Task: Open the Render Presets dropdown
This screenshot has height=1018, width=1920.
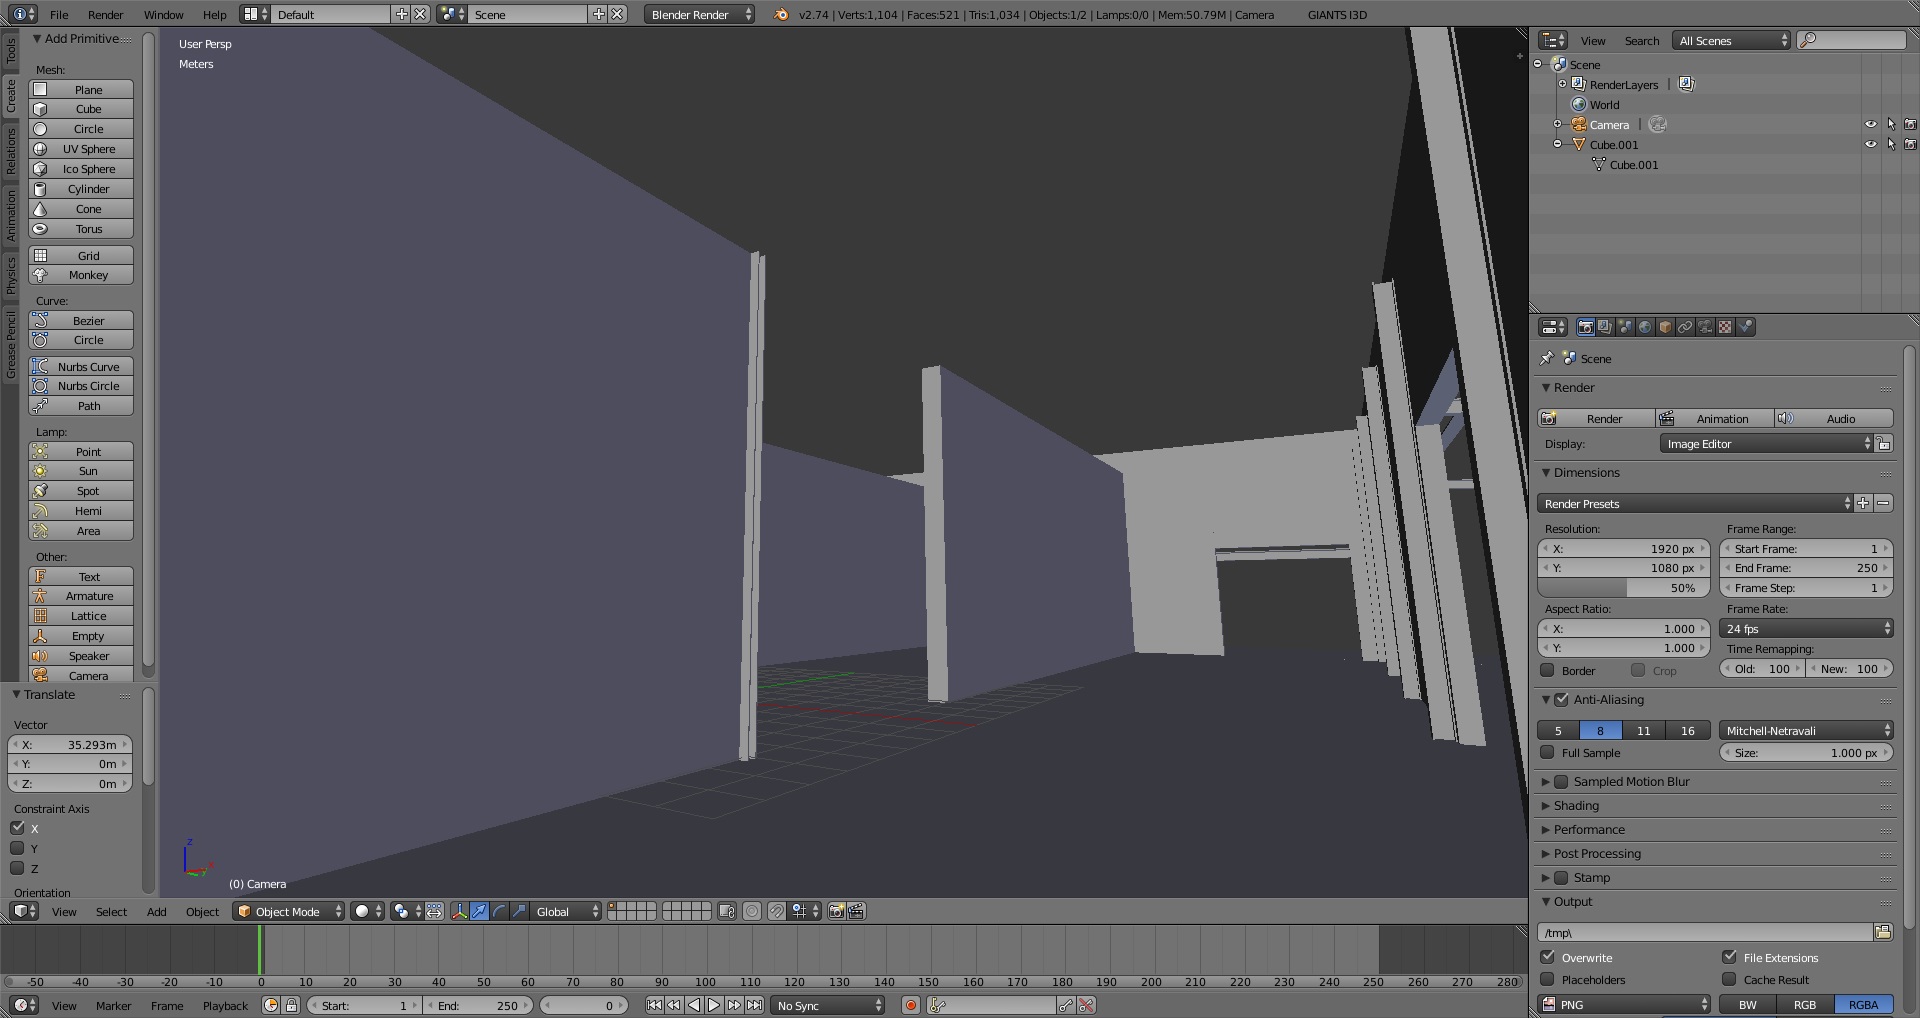Action: [x=1695, y=503]
